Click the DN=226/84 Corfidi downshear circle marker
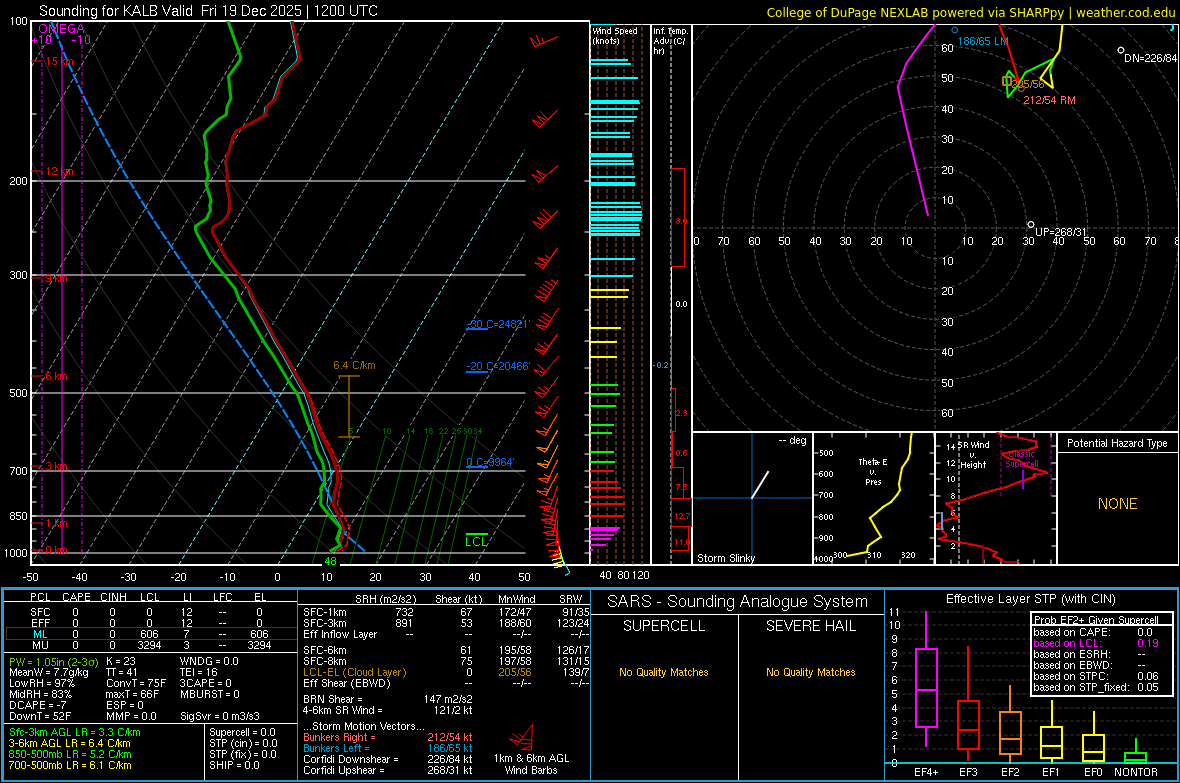1180x783 pixels. point(1121,50)
